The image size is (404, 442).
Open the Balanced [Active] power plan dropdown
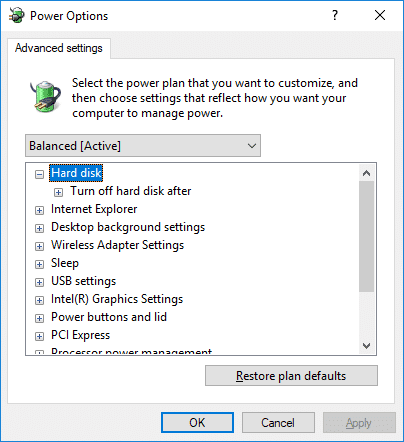[x=143, y=146]
